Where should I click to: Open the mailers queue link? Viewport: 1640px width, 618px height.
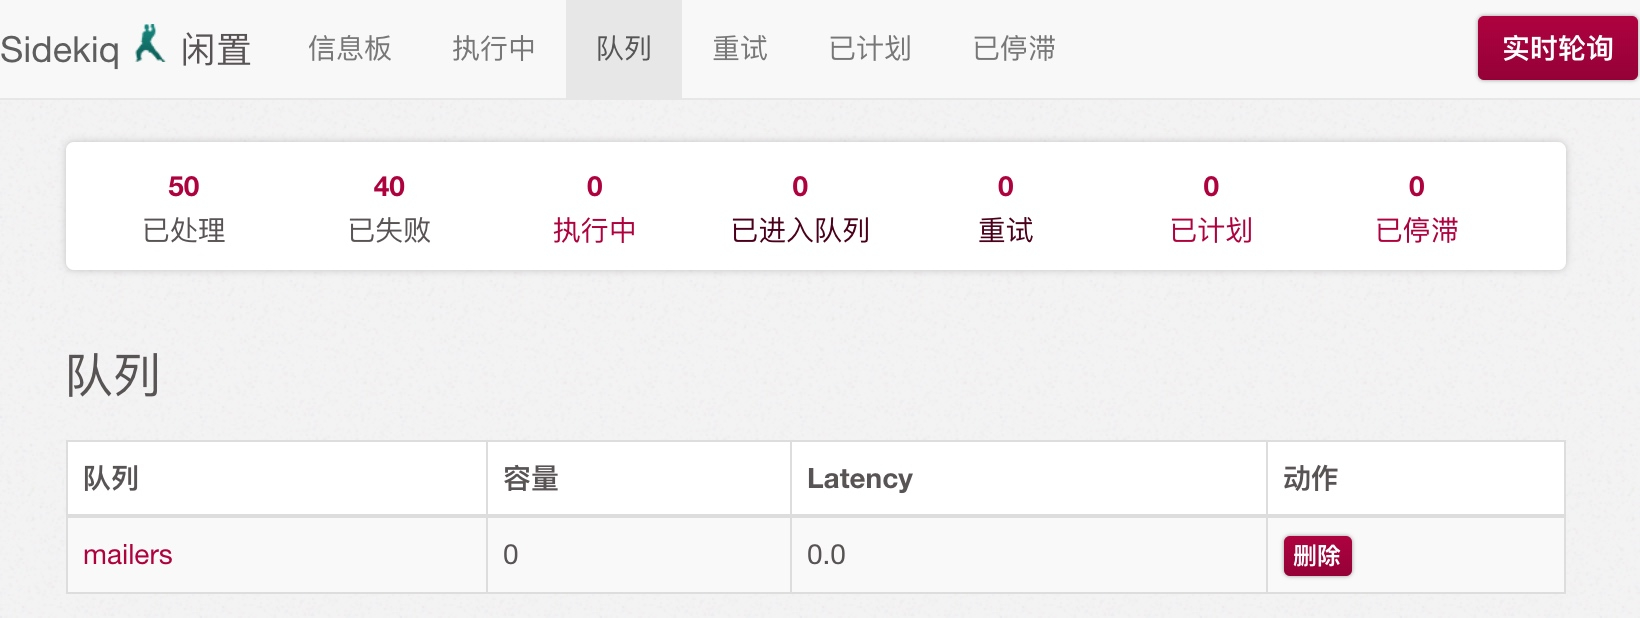coord(128,554)
